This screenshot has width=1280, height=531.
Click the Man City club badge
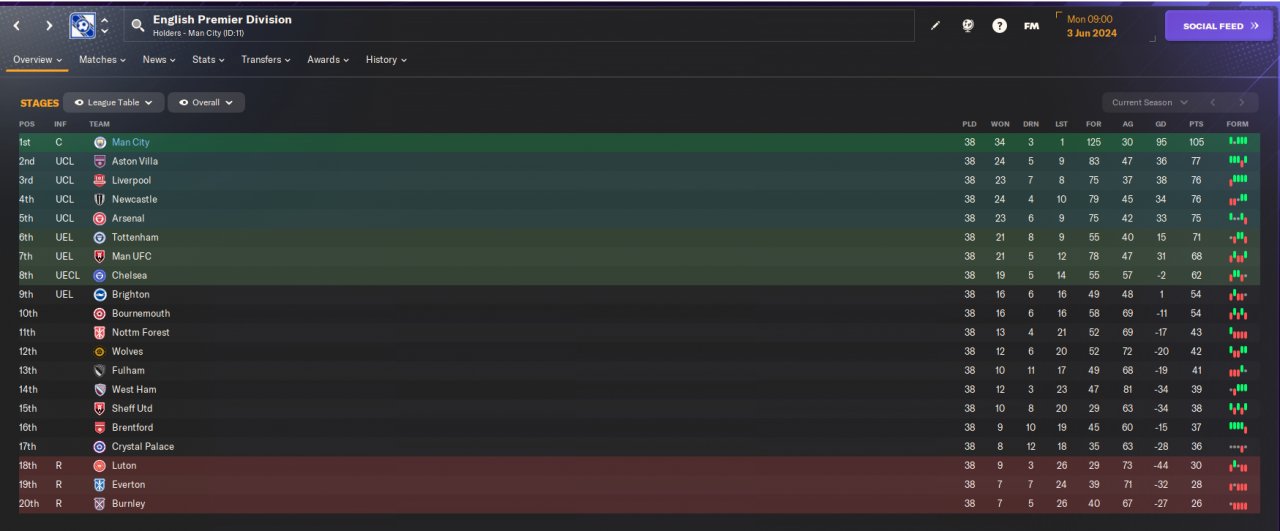(99, 143)
